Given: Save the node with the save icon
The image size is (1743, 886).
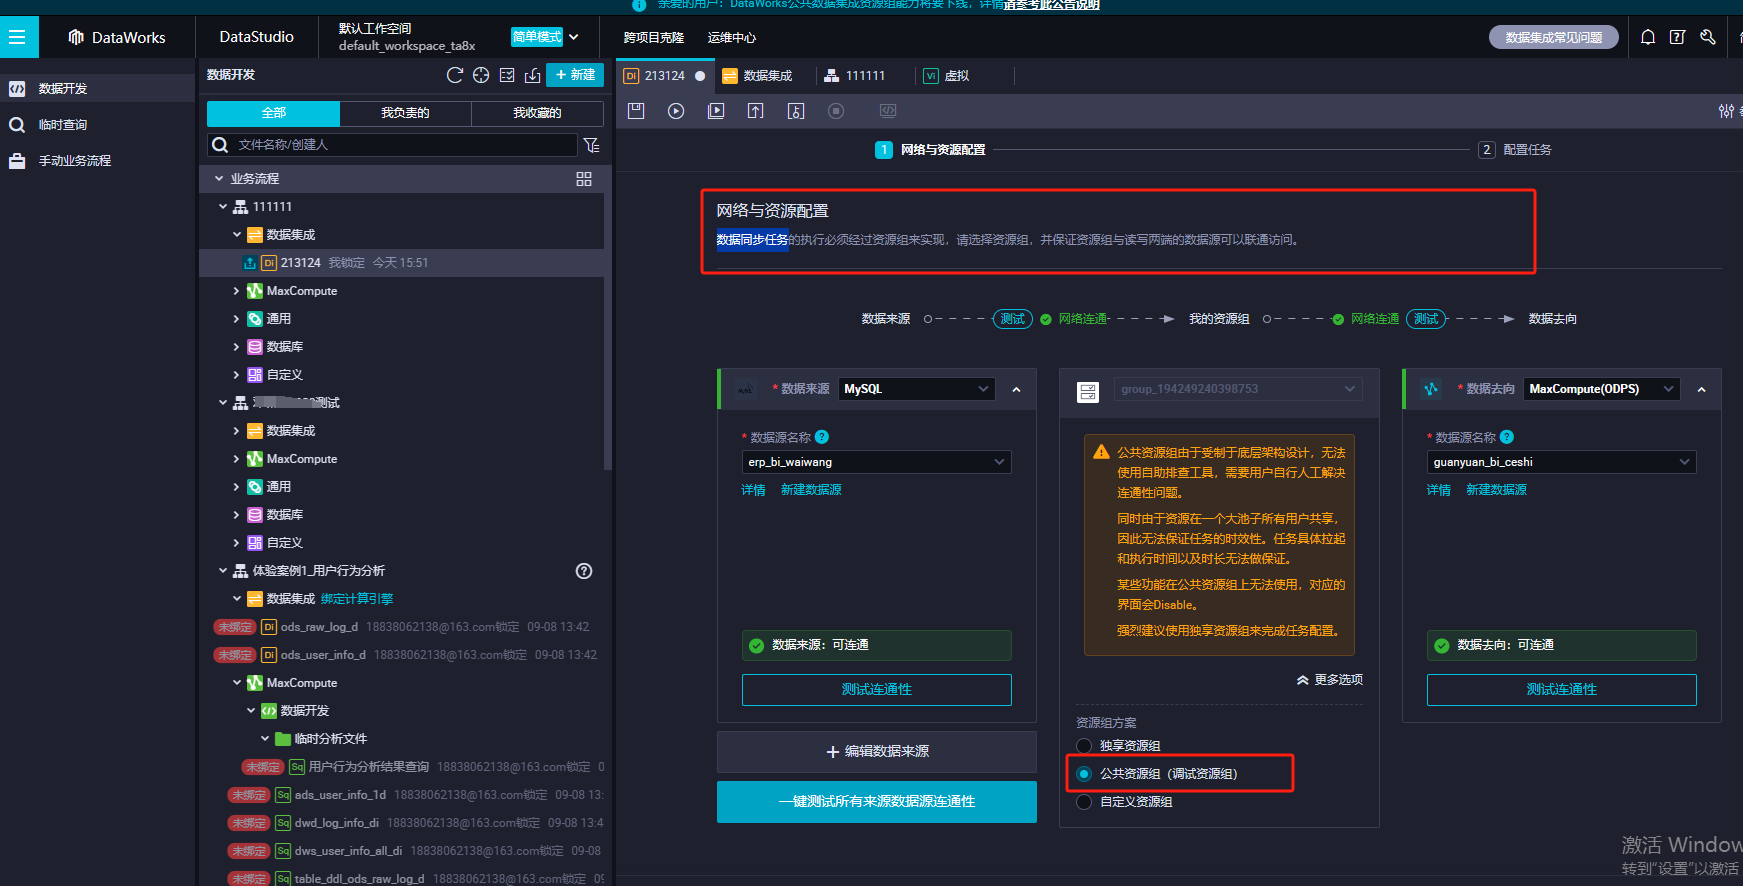Looking at the screenshot, I should [636, 111].
